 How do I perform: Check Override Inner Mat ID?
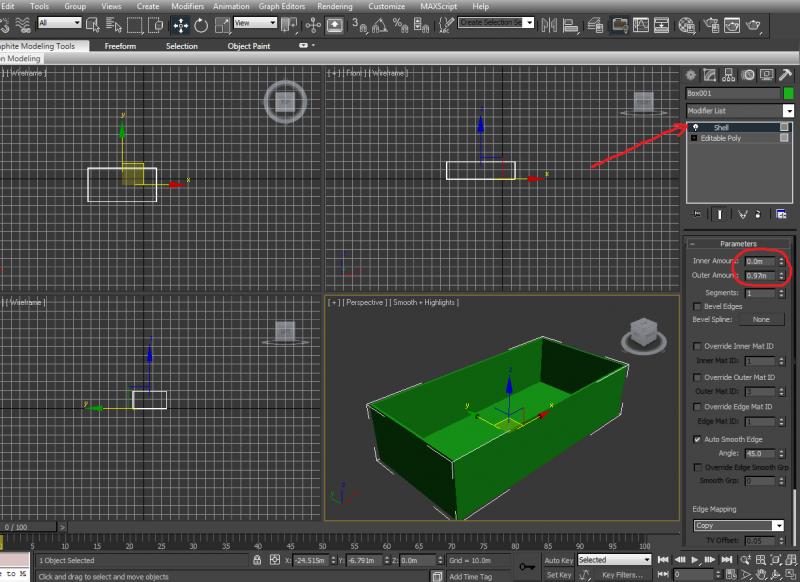pos(697,346)
